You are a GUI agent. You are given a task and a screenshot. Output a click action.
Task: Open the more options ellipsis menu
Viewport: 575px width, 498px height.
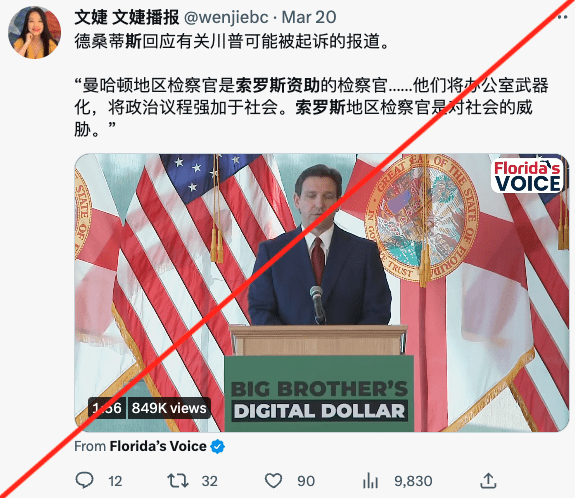click(x=563, y=17)
